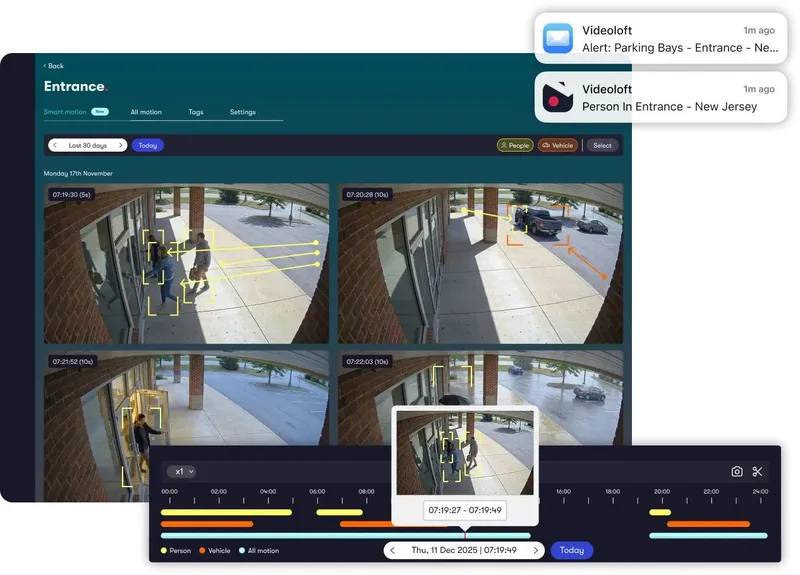The image size is (800, 575).
Task: Click the Today button in timeline bar
Action: pyautogui.click(x=571, y=550)
